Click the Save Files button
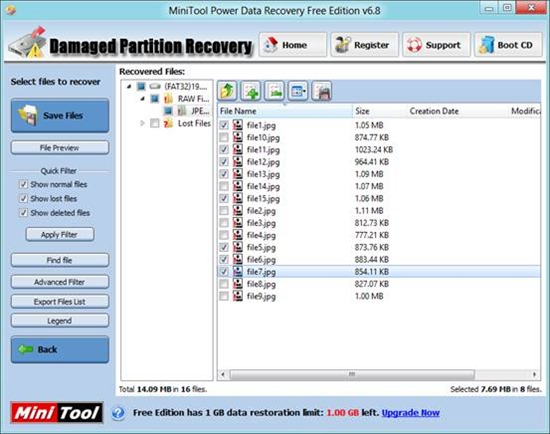550x434 pixels. [x=60, y=115]
